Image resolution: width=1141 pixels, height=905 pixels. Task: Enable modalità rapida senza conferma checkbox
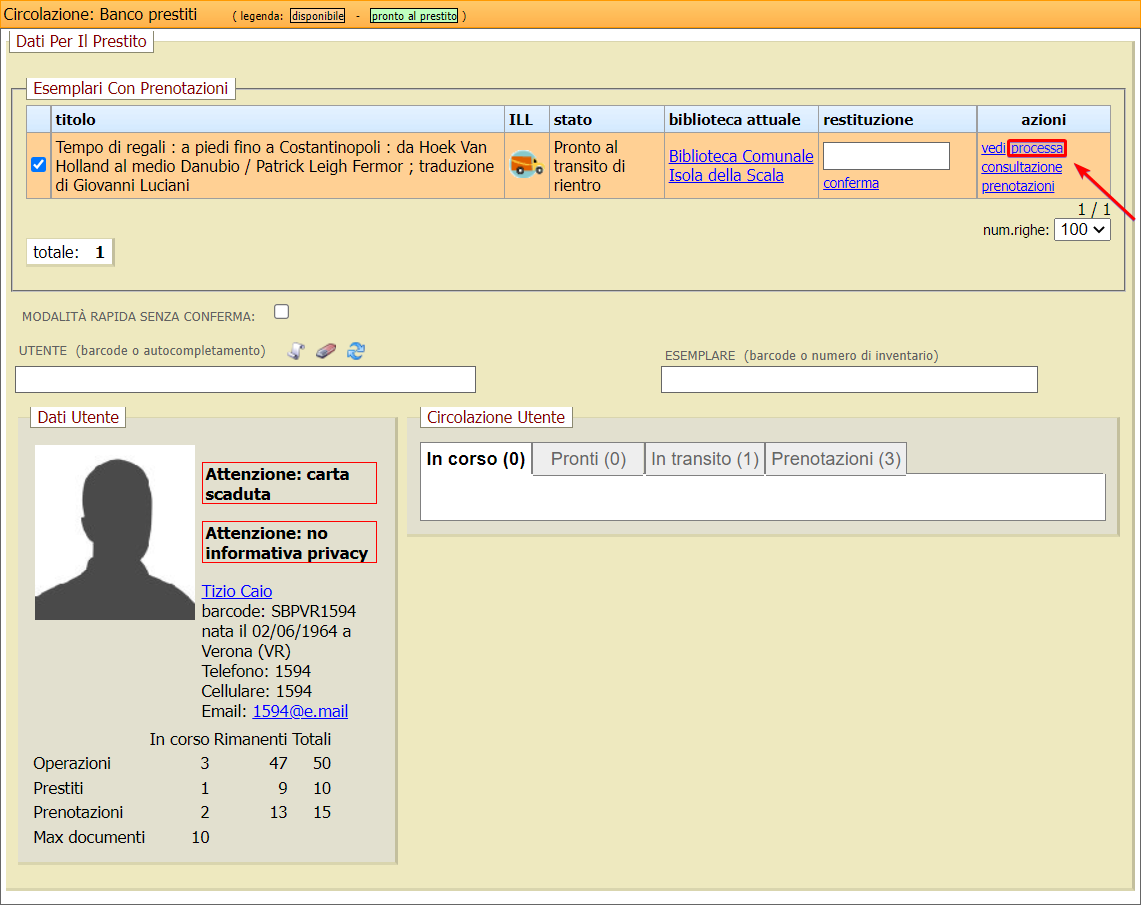tap(282, 312)
